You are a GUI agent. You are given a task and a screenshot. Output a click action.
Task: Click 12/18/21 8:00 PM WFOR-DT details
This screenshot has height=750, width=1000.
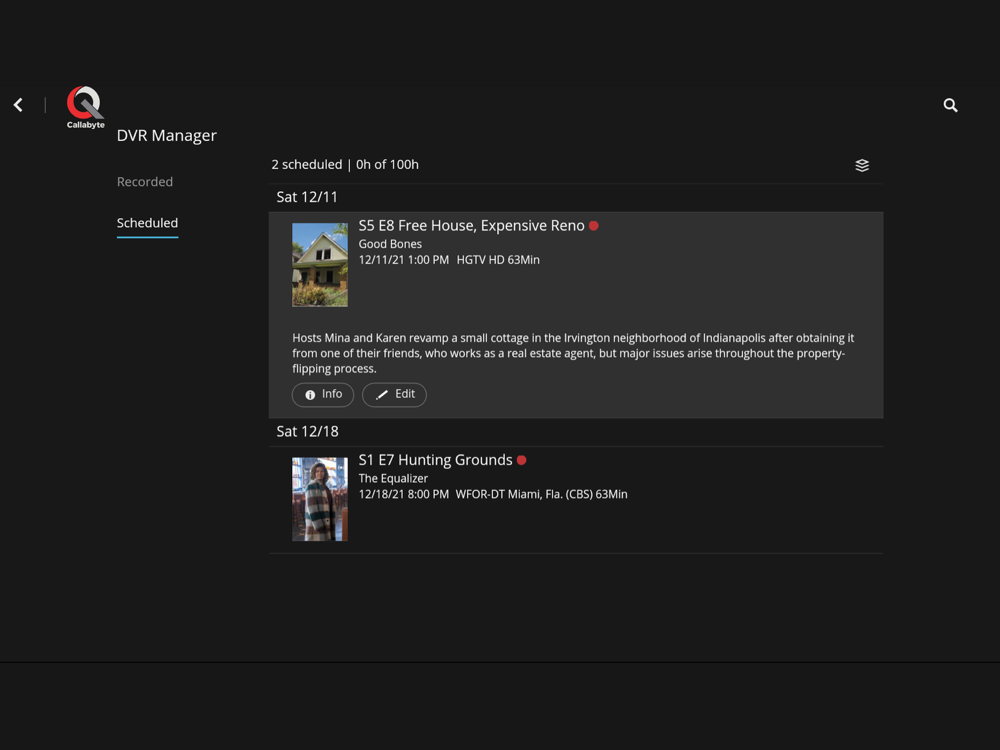pos(493,494)
